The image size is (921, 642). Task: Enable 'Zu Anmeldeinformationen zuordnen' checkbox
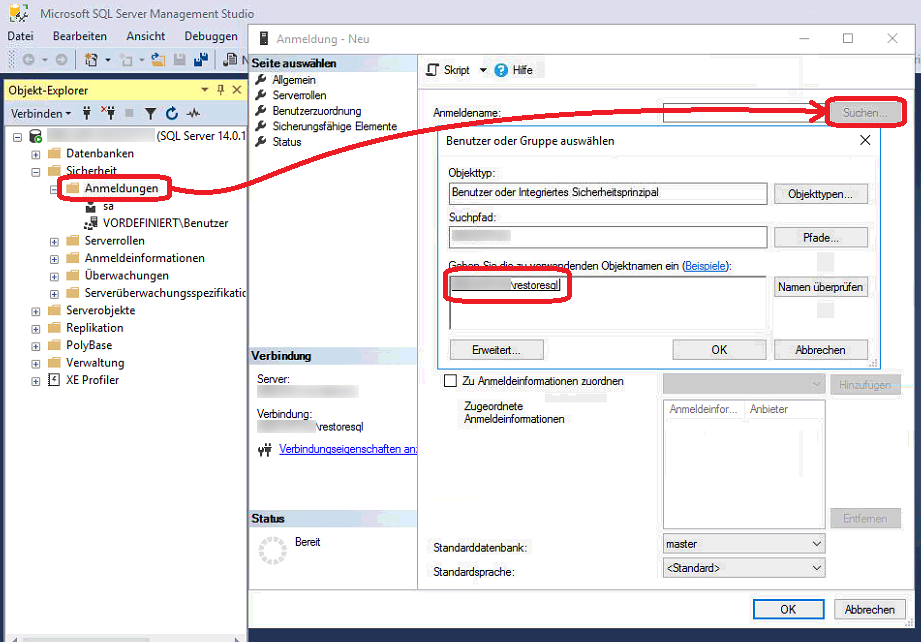450,381
